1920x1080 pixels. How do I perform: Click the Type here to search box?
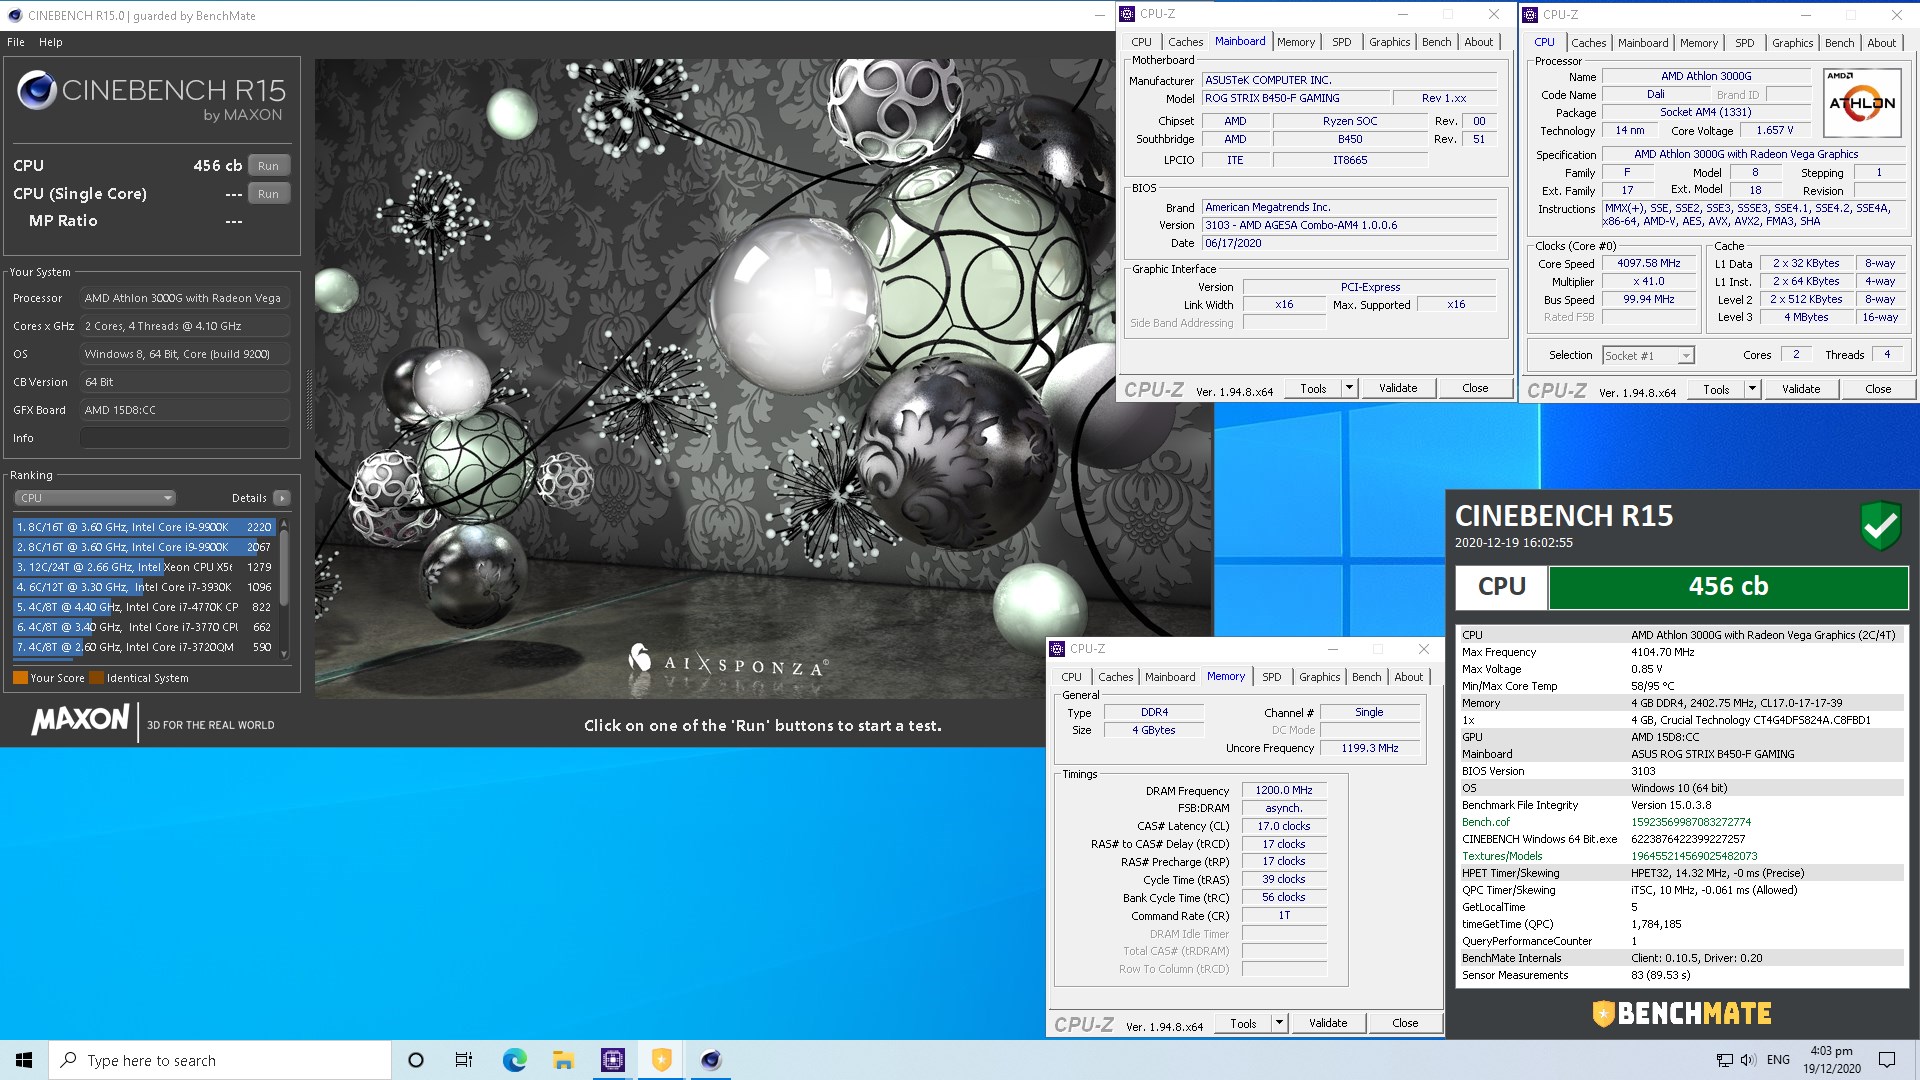220,1060
